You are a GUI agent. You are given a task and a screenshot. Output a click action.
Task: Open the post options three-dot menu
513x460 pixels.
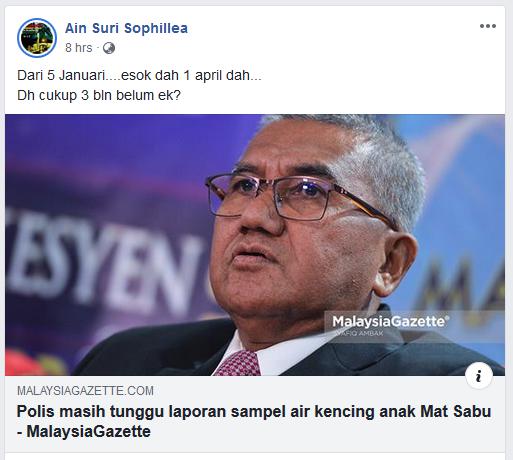tap(488, 26)
